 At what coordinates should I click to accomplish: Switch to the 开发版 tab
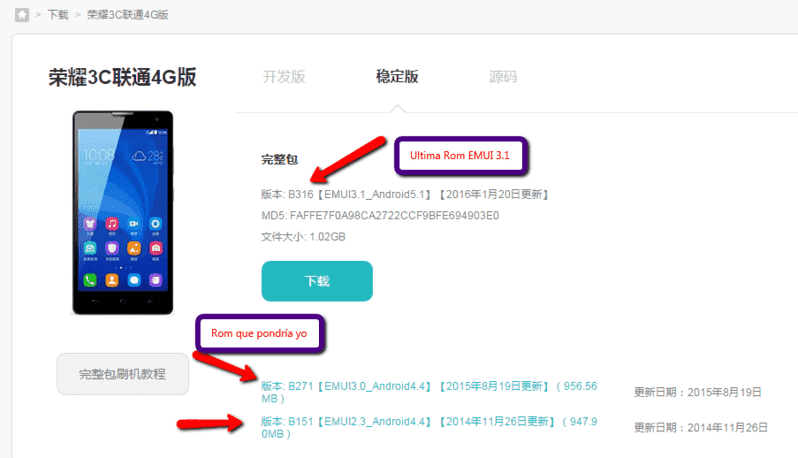(284, 77)
